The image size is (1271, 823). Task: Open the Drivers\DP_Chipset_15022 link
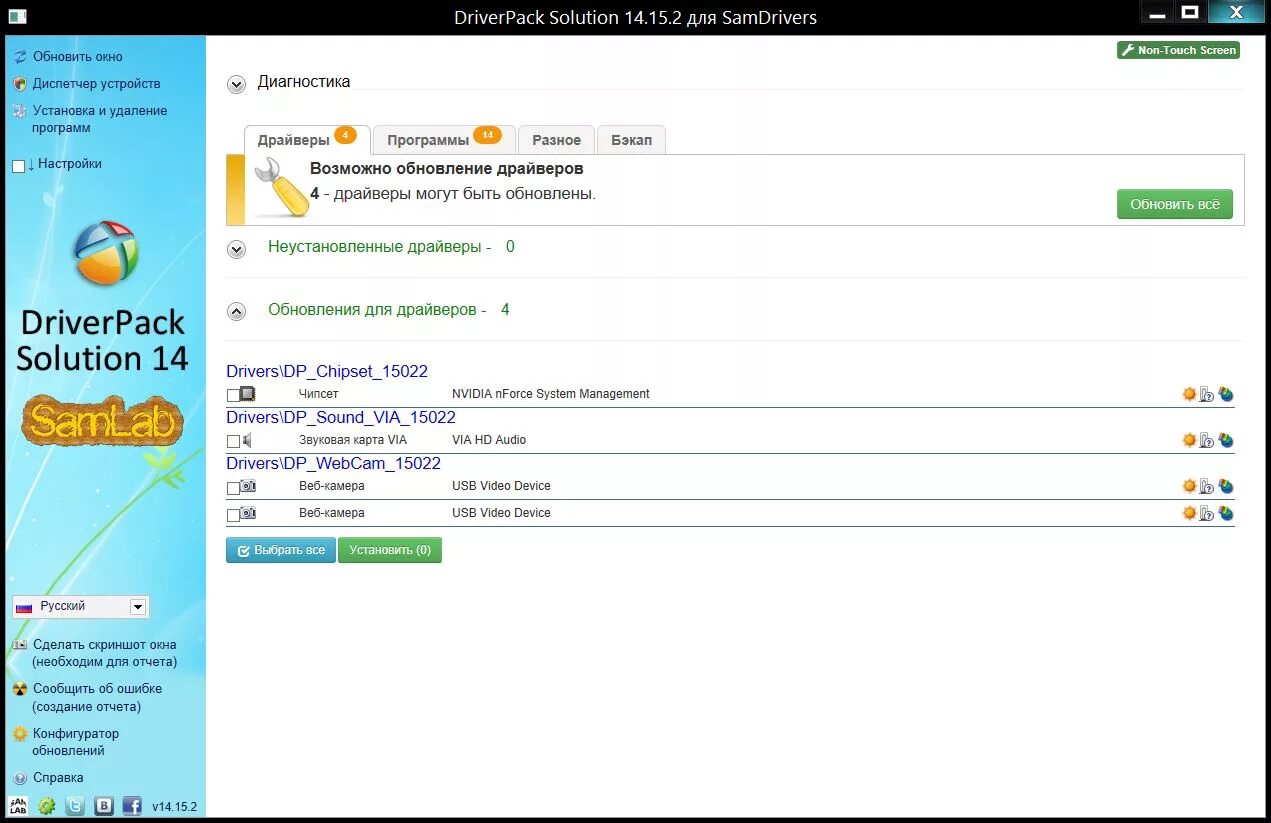(327, 372)
